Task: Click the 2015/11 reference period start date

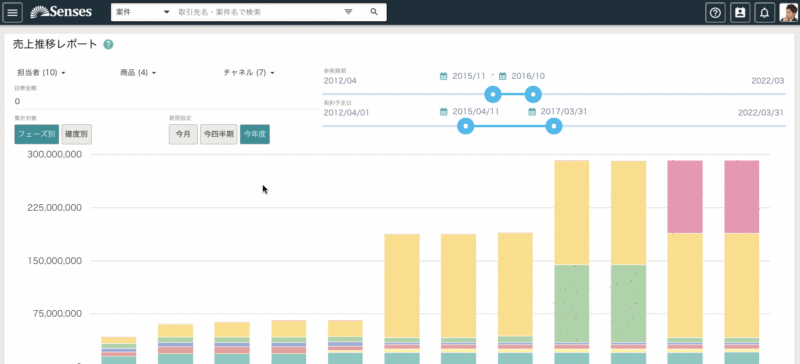Action: (468, 76)
